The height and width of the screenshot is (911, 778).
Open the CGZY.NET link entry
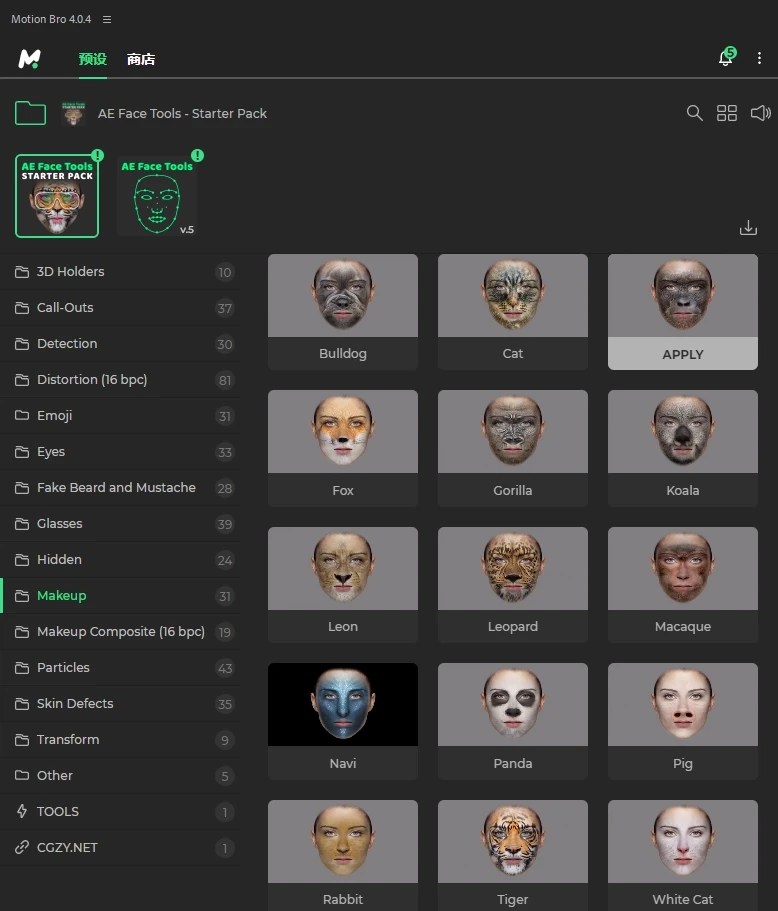pyautogui.click(x=67, y=848)
